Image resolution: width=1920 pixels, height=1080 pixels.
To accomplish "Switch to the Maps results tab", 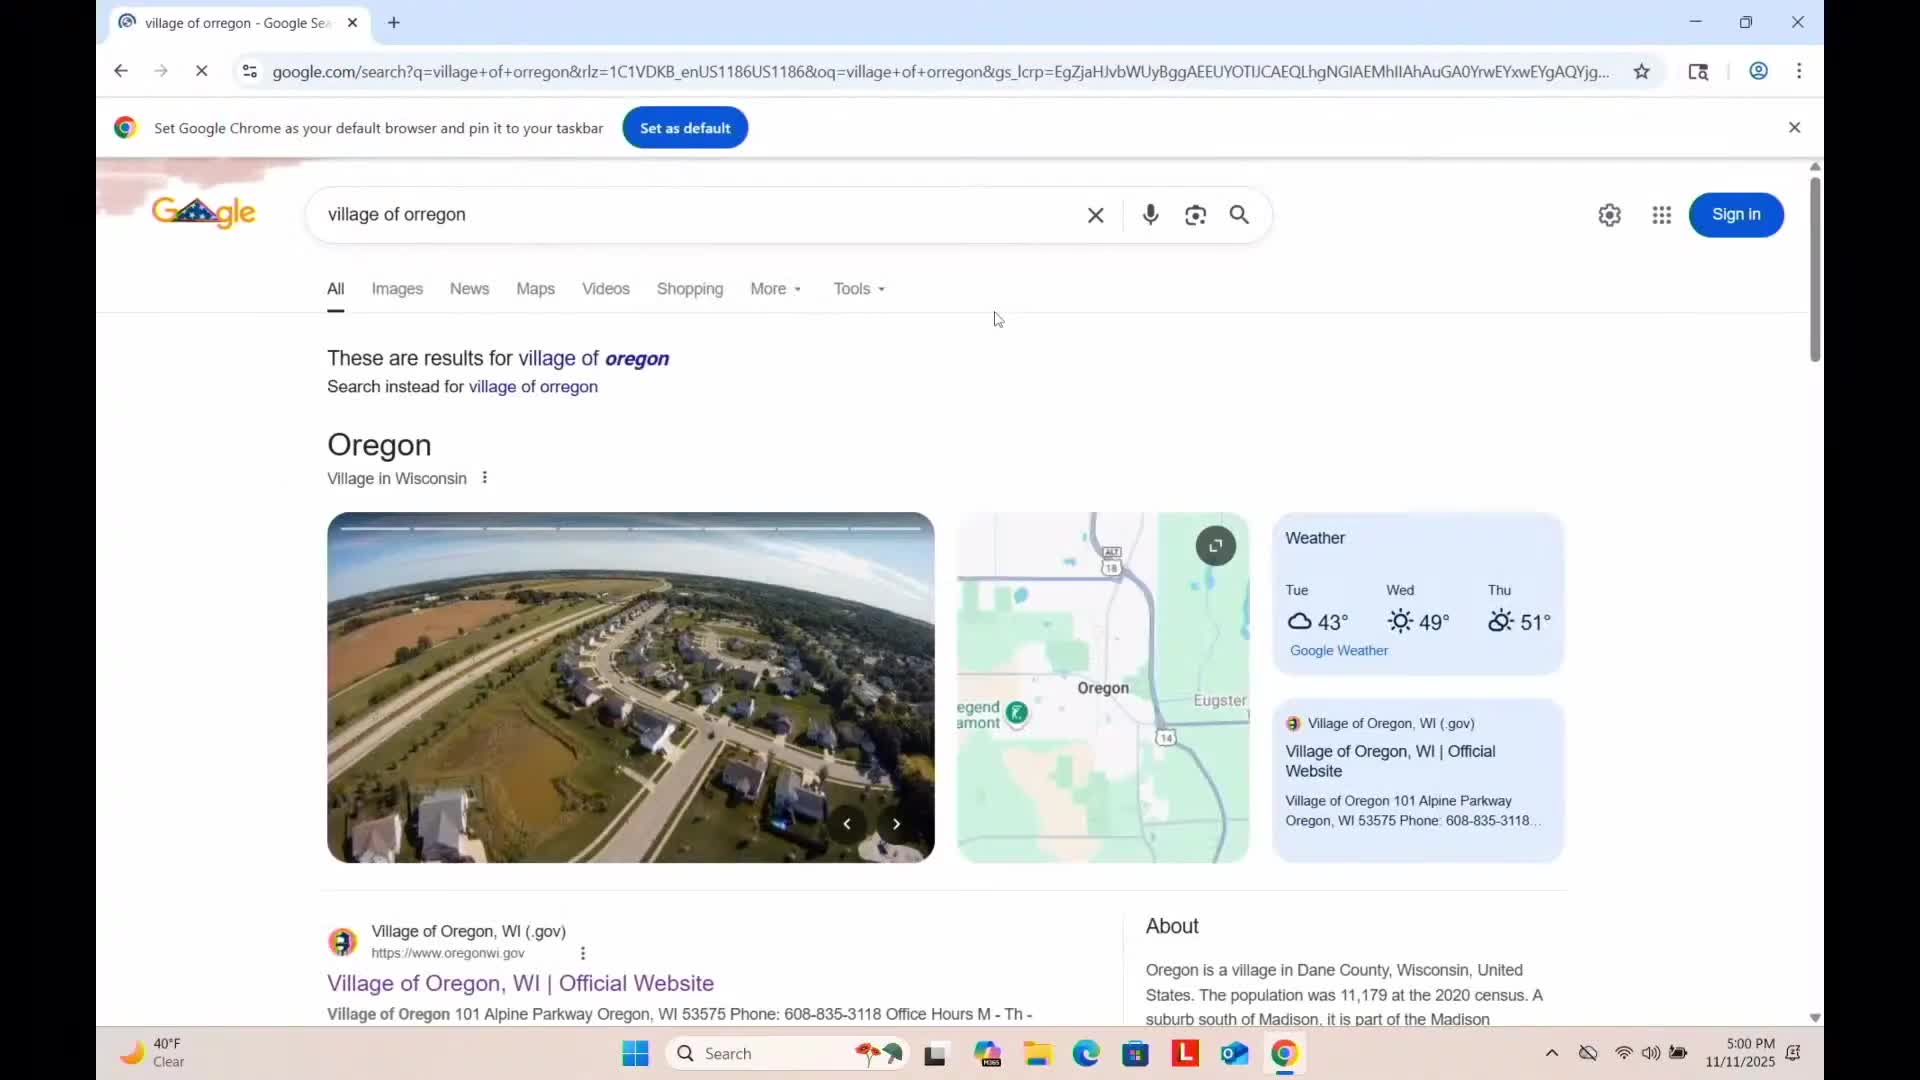I will point(535,289).
